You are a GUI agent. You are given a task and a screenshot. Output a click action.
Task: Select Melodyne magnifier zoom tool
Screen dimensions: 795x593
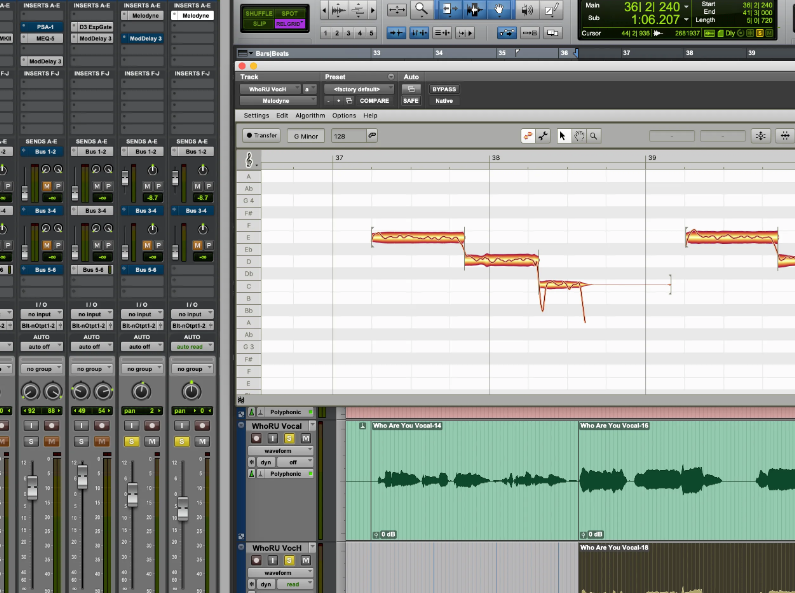tap(593, 136)
